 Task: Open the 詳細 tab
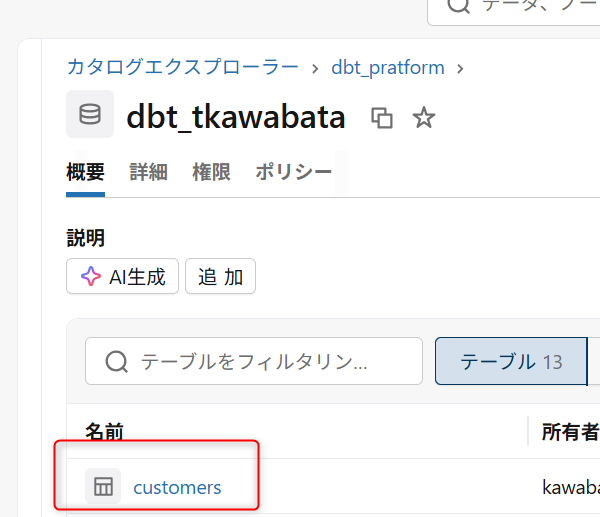click(x=148, y=172)
